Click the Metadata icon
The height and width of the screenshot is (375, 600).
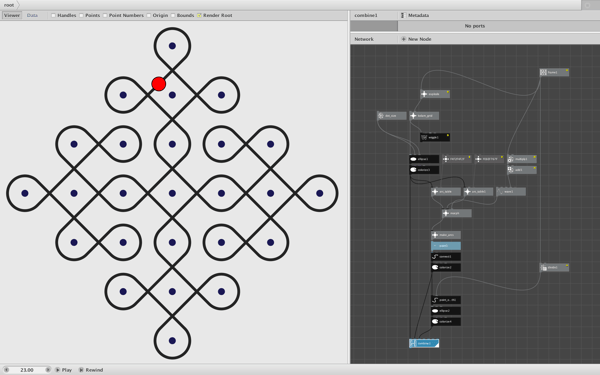coord(403,15)
